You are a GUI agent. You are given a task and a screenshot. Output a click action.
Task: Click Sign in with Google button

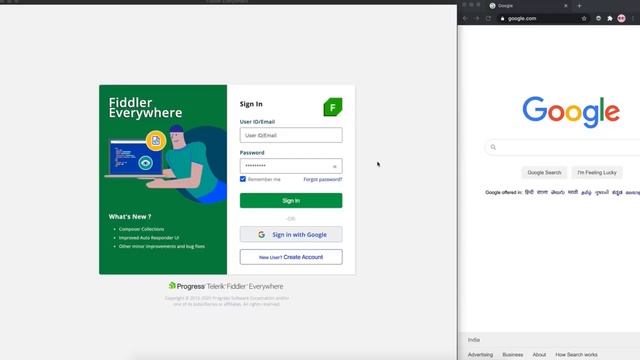click(x=291, y=235)
